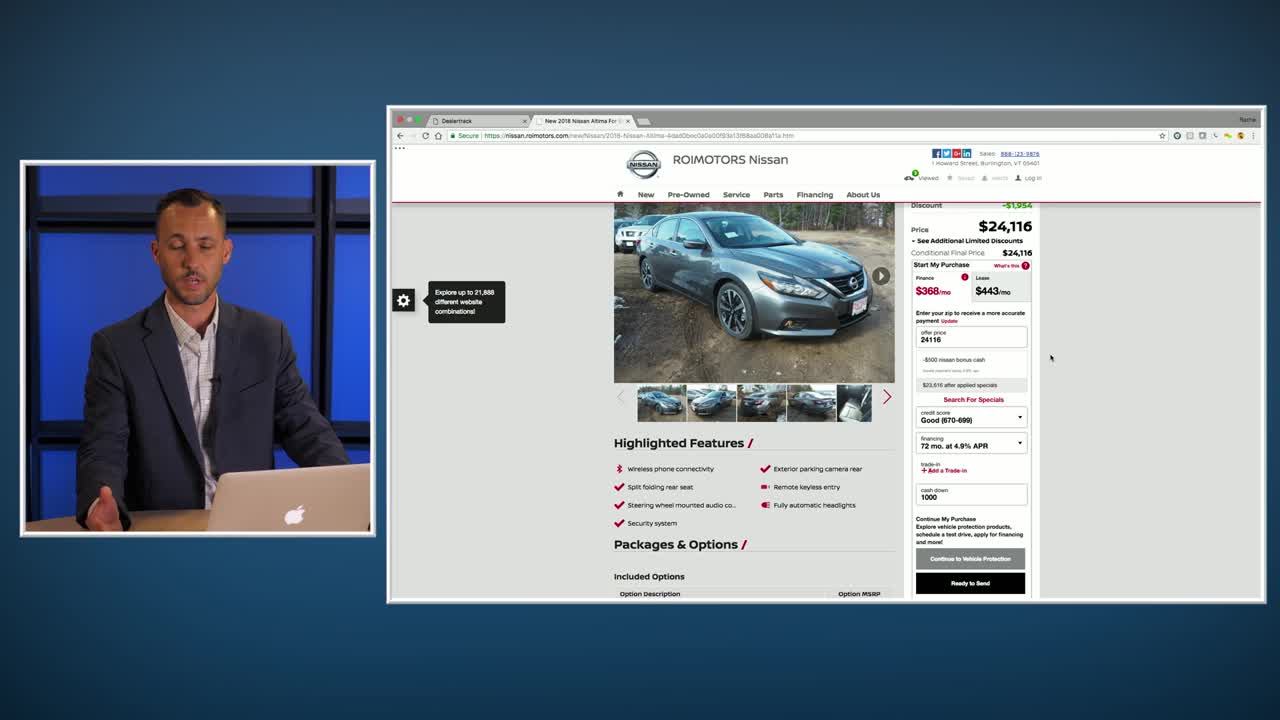
Task: Click the Ready to Send button
Action: tap(970, 583)
